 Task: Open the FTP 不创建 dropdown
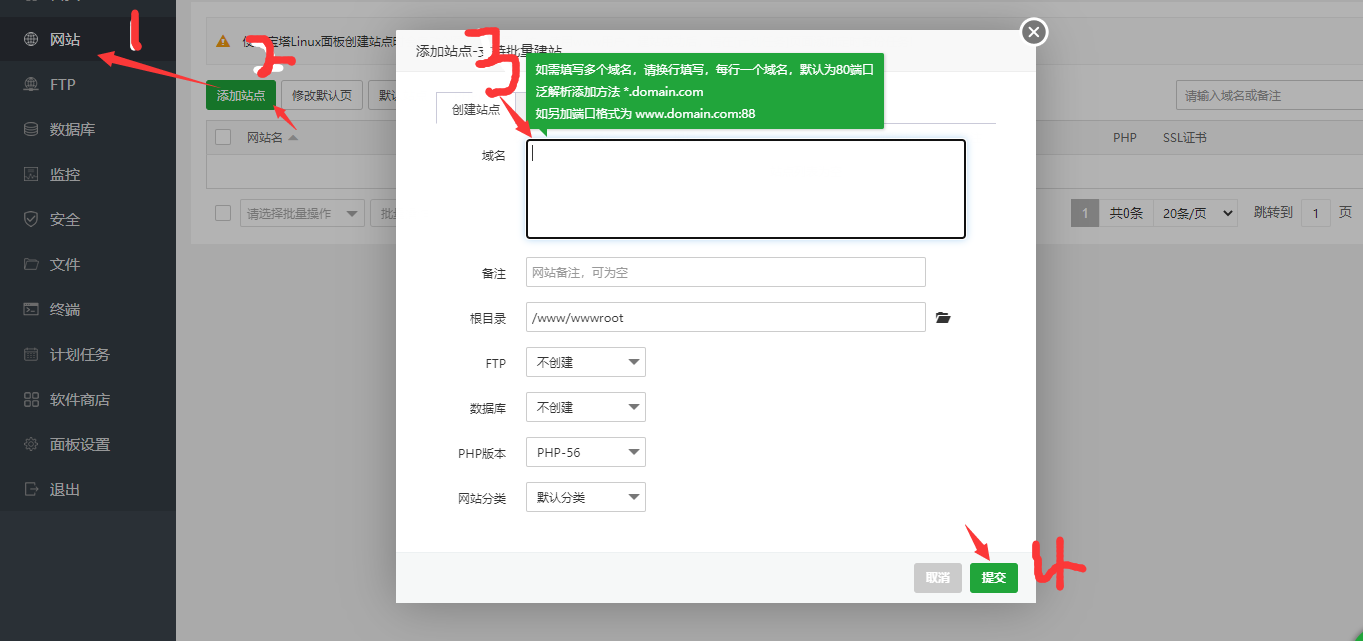[586, 362]
